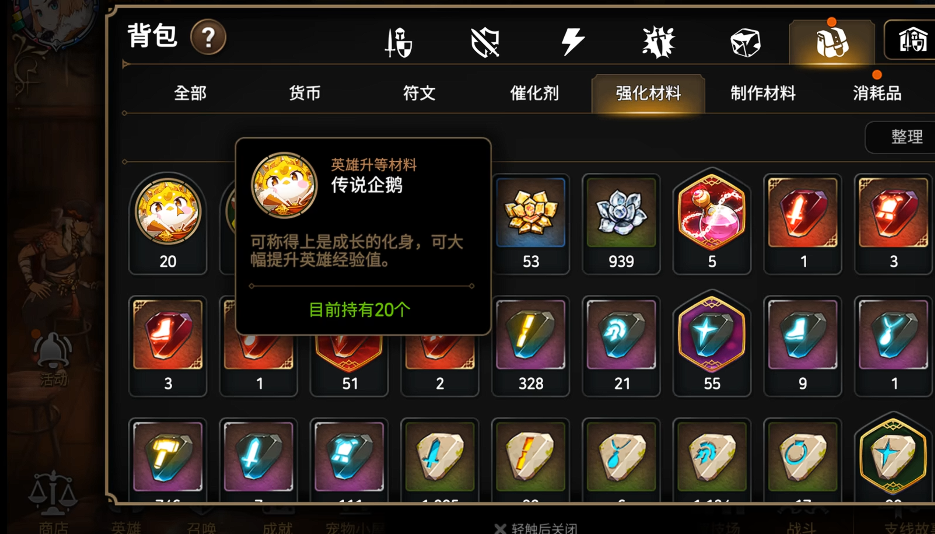Screen dimensions: 935x534
Task: Click the 整理 sort button
Action: tap(906, 137)
